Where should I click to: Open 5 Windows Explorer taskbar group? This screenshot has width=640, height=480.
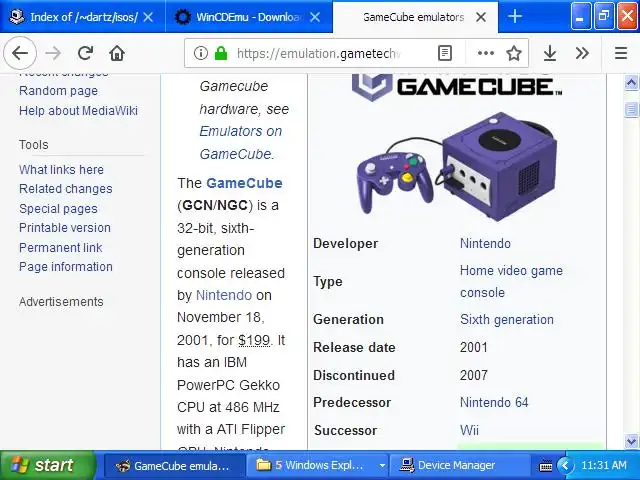pos(317,465)
